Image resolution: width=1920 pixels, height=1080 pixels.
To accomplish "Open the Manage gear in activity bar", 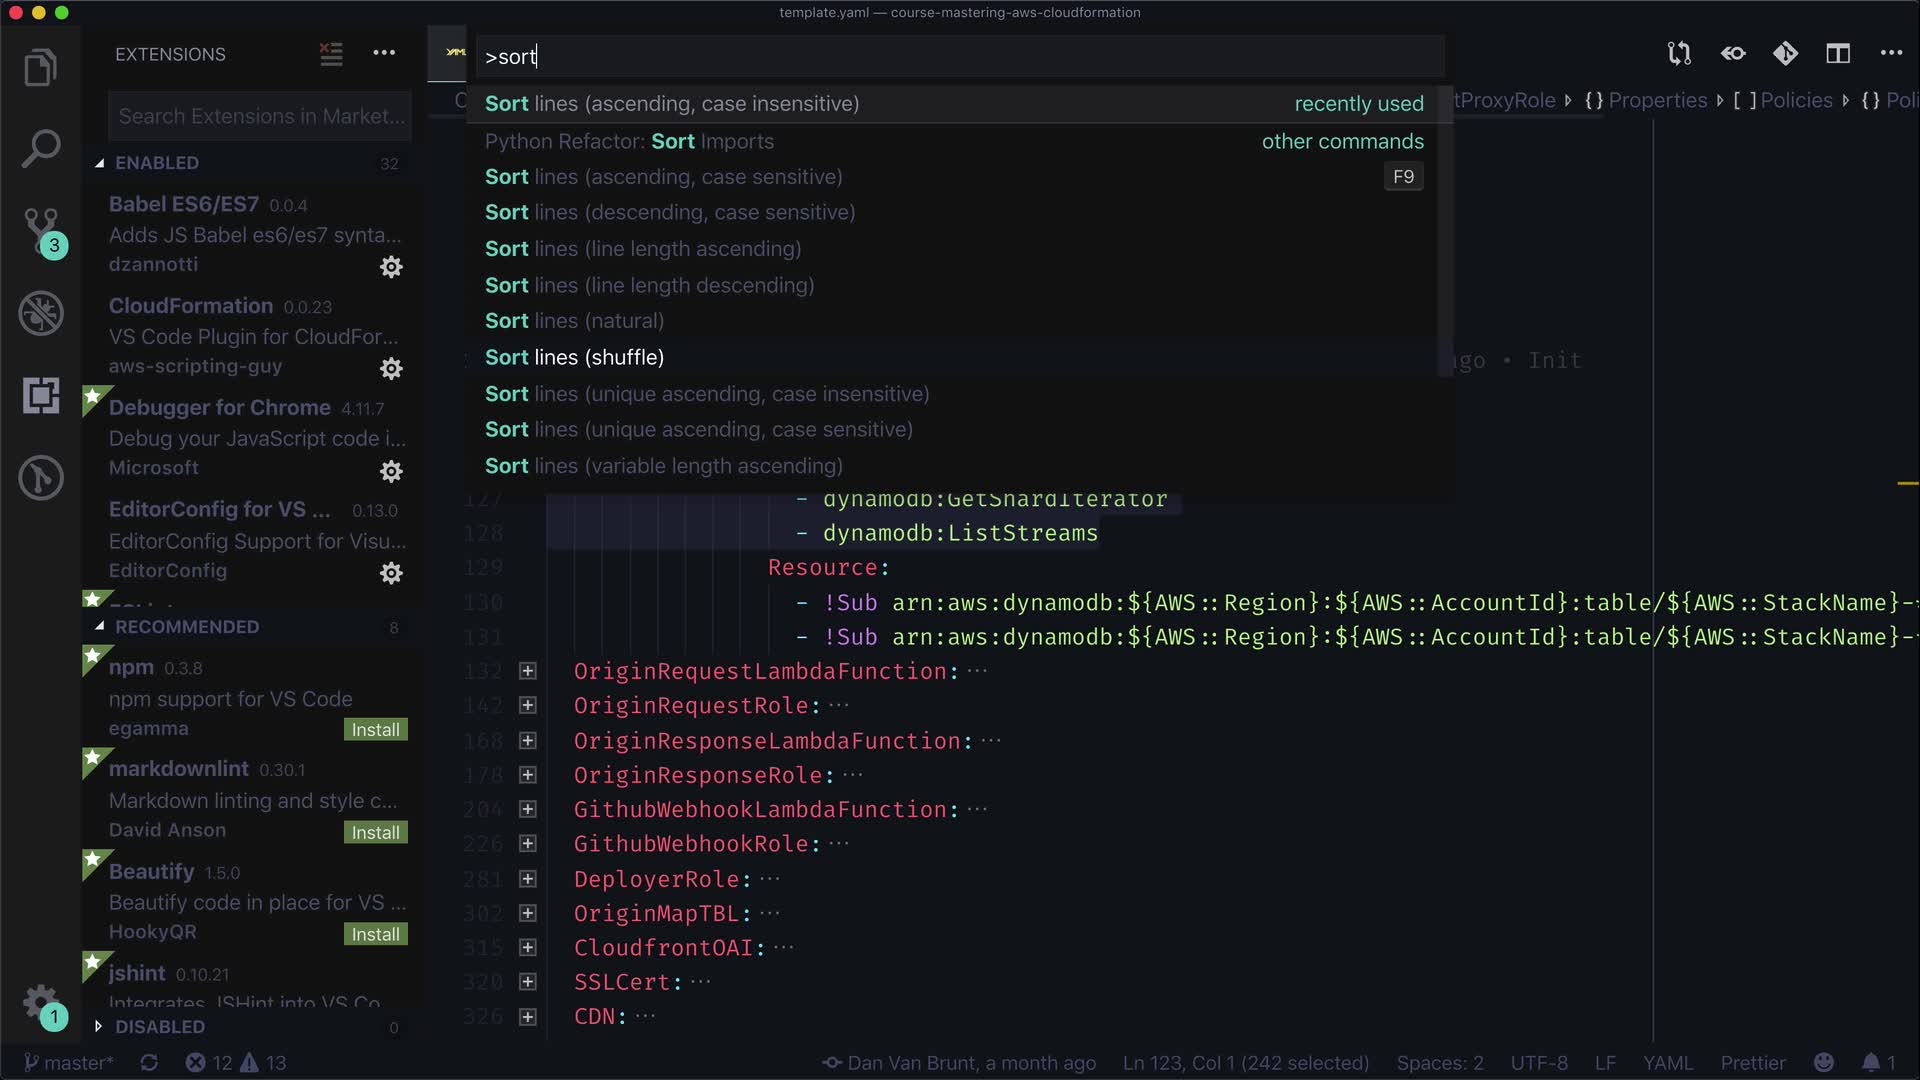I will (40, 1001).
